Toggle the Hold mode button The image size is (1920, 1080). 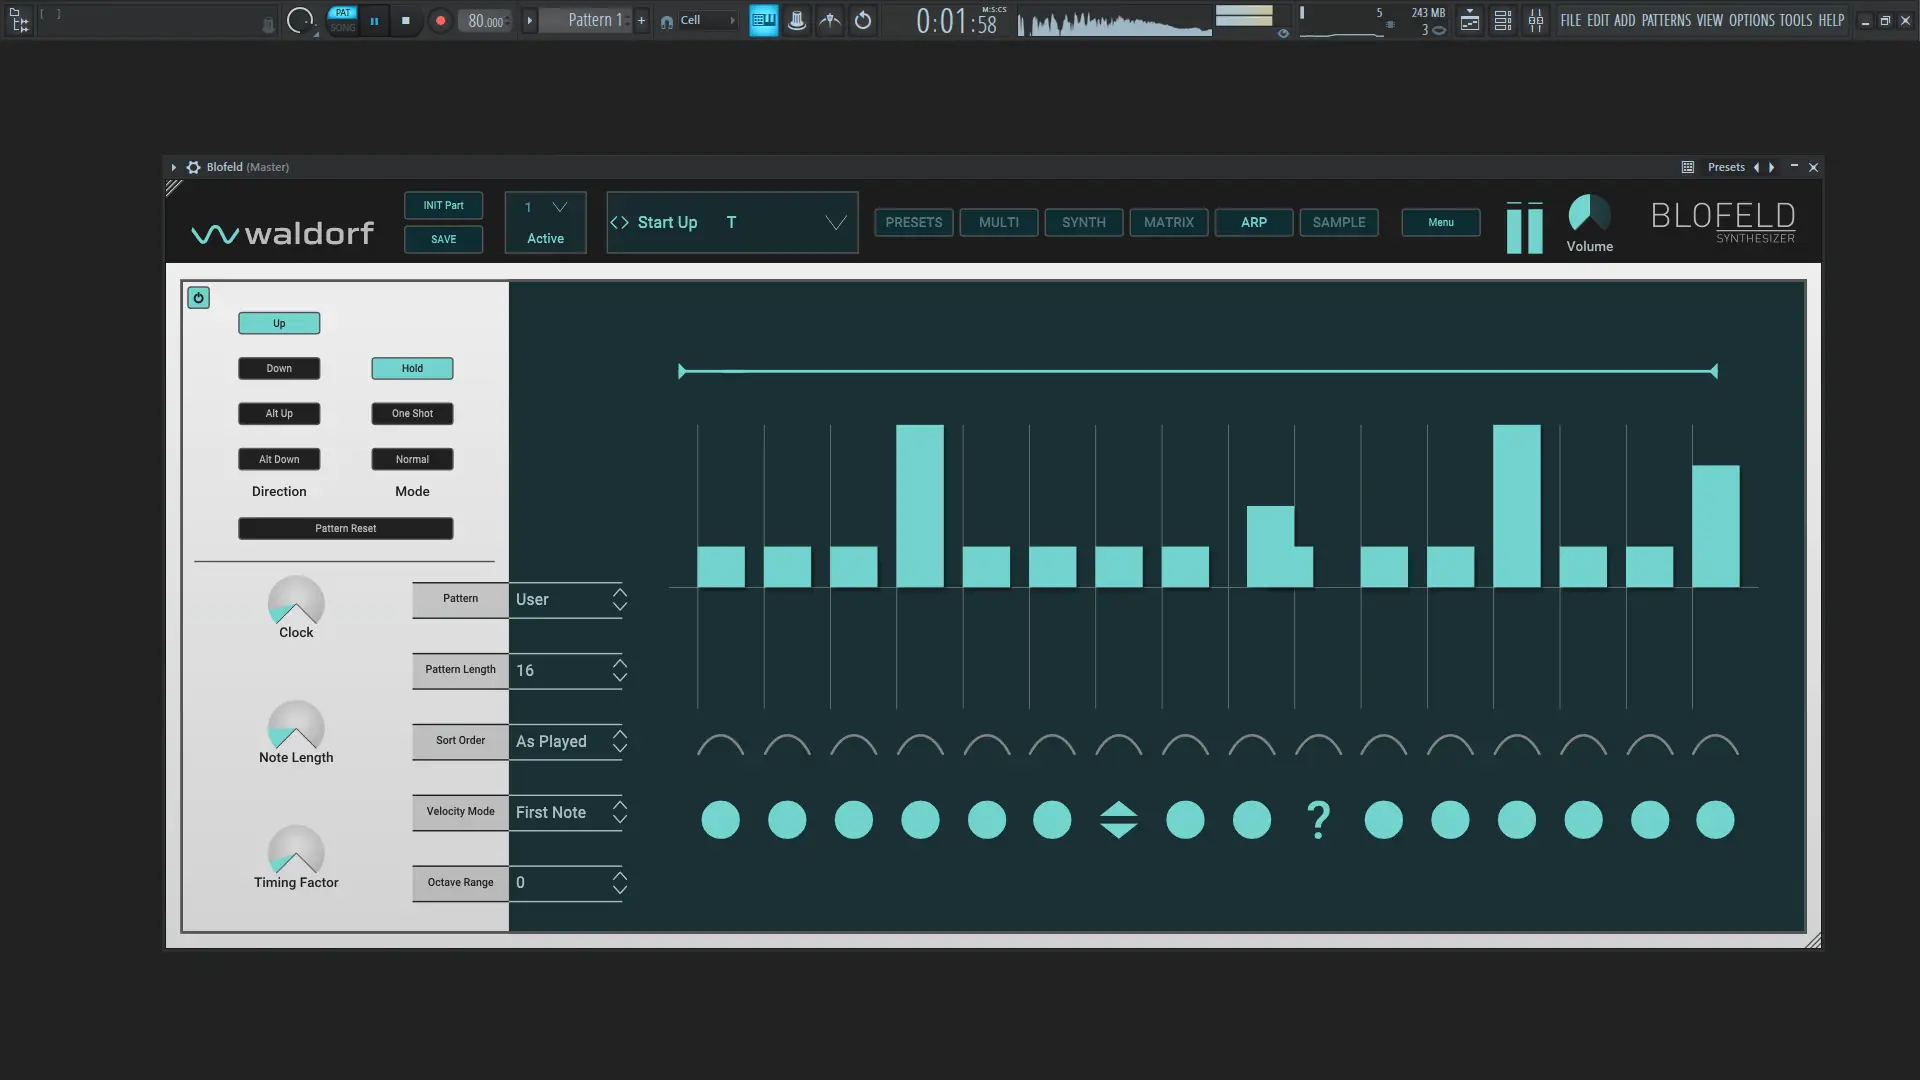(412, 368)
